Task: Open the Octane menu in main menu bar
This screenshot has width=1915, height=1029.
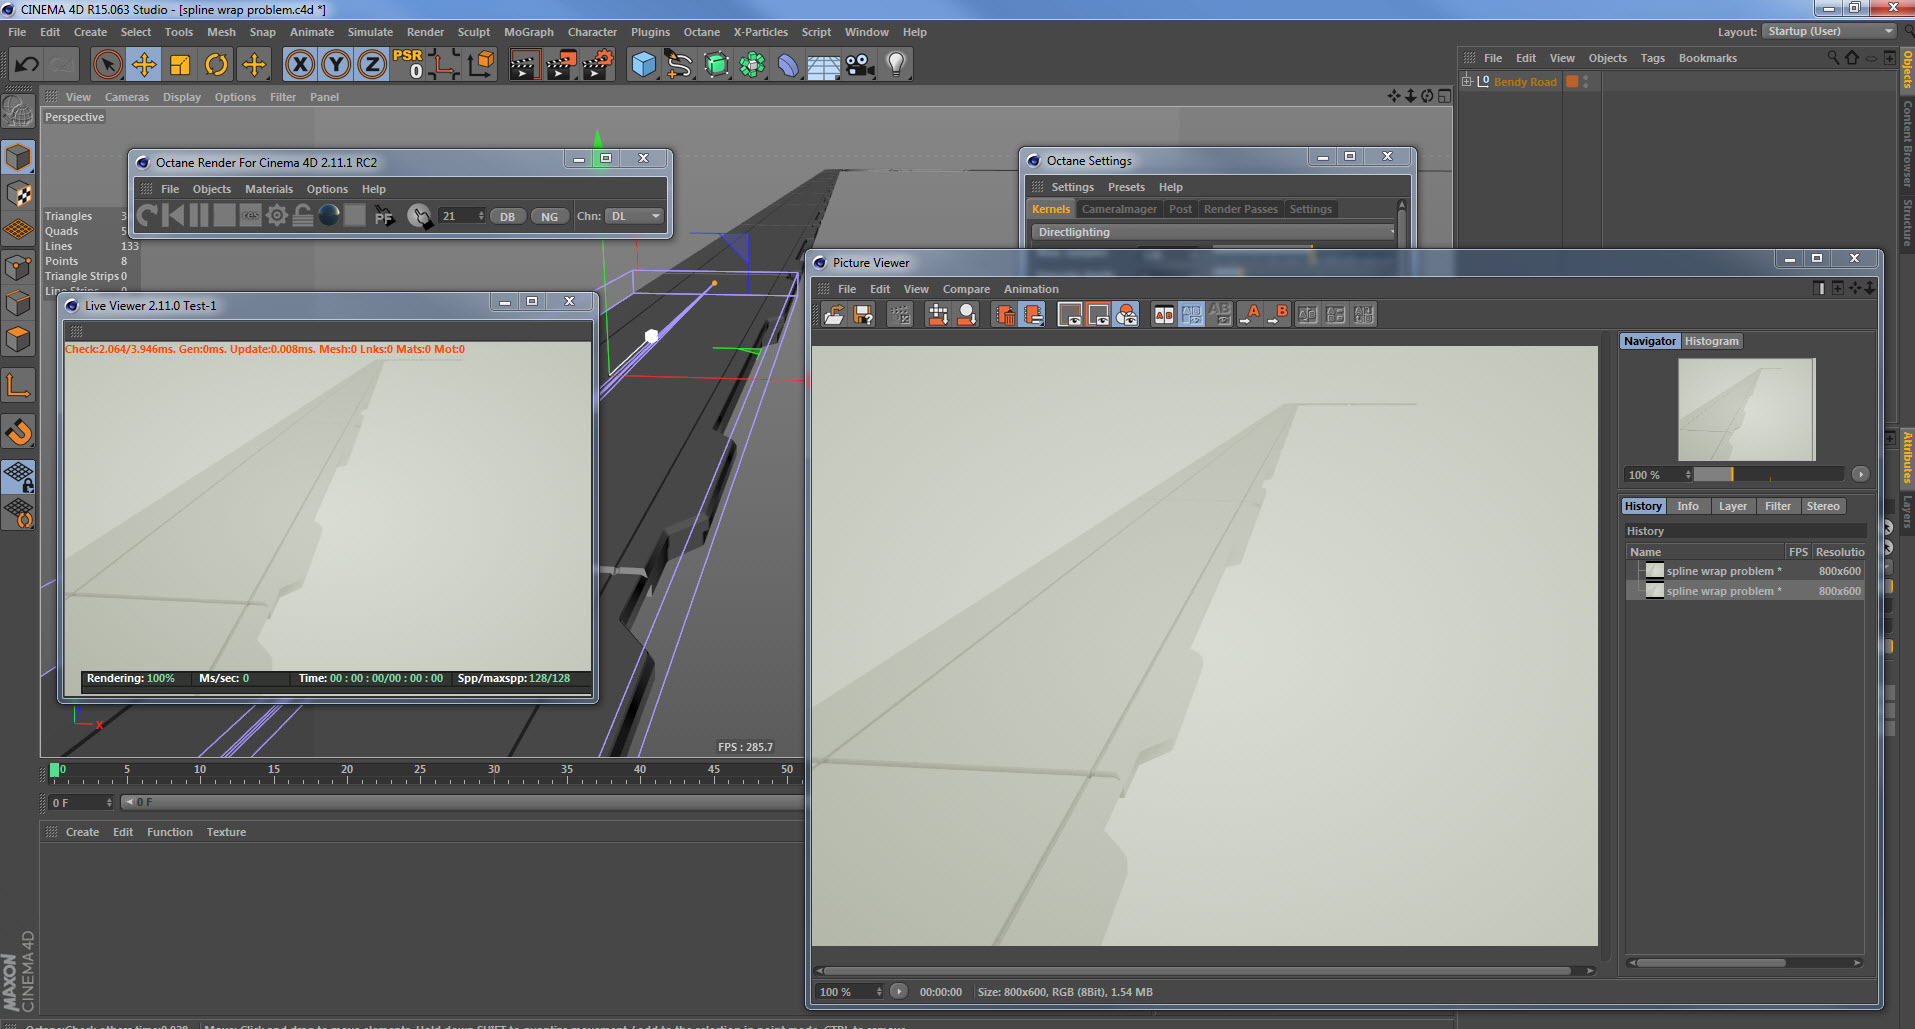Action: (x=701, y=32)
